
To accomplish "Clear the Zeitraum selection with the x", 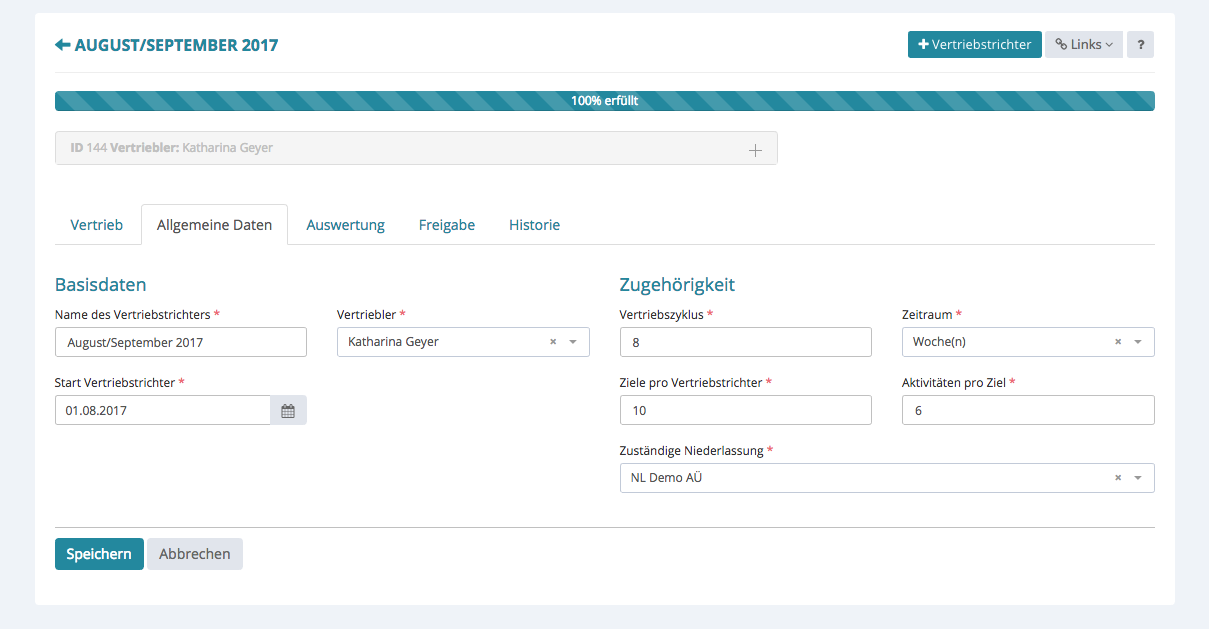I will pos(1118,342).
